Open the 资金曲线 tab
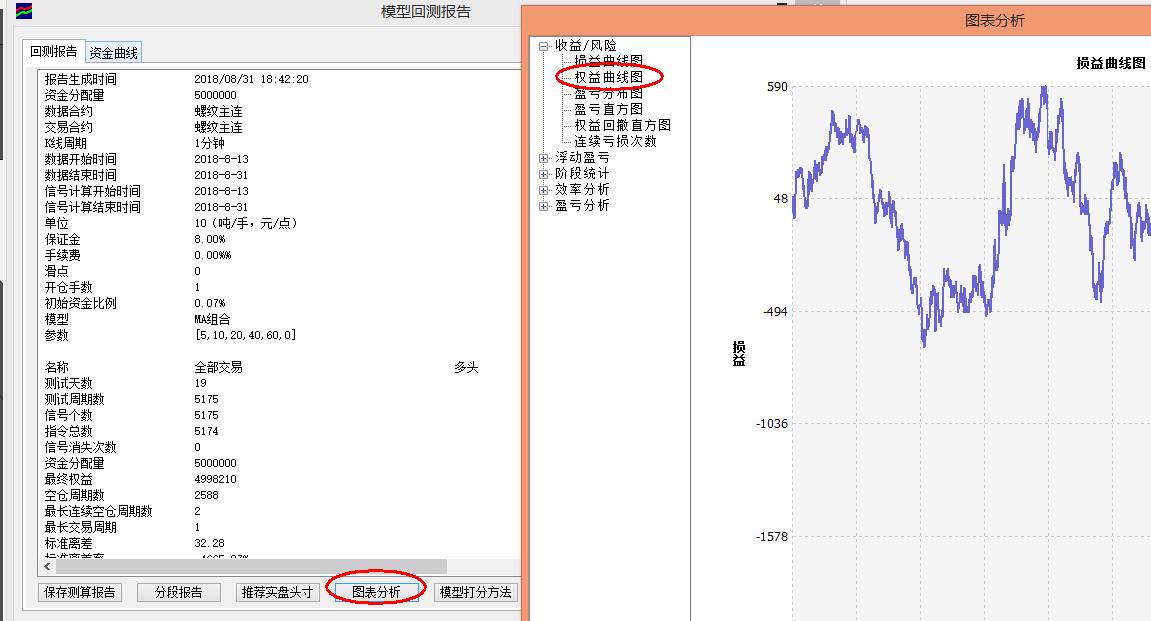This screenshot has height=621, width=1151. [x=114, y=53]
